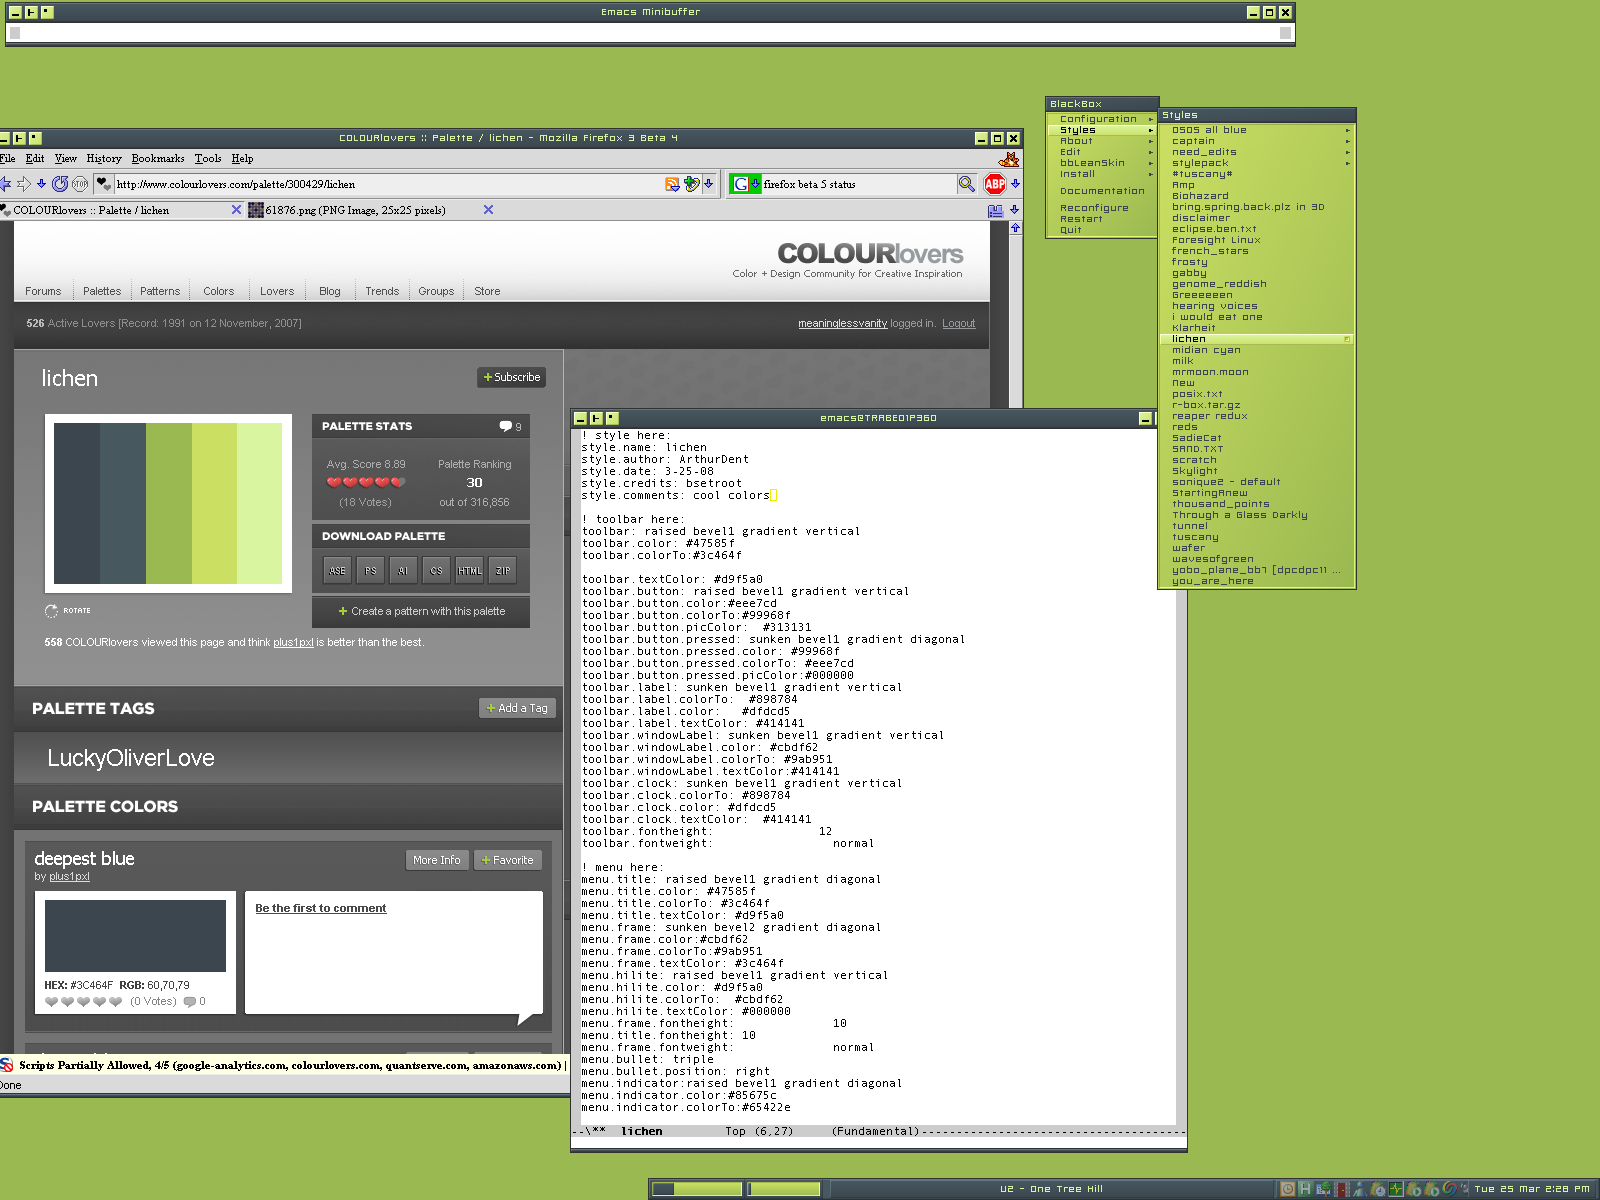Click the Adblock Plus ABP icon
The height and width of the screenshot is (1200, 1600).
tap(995, 184)
